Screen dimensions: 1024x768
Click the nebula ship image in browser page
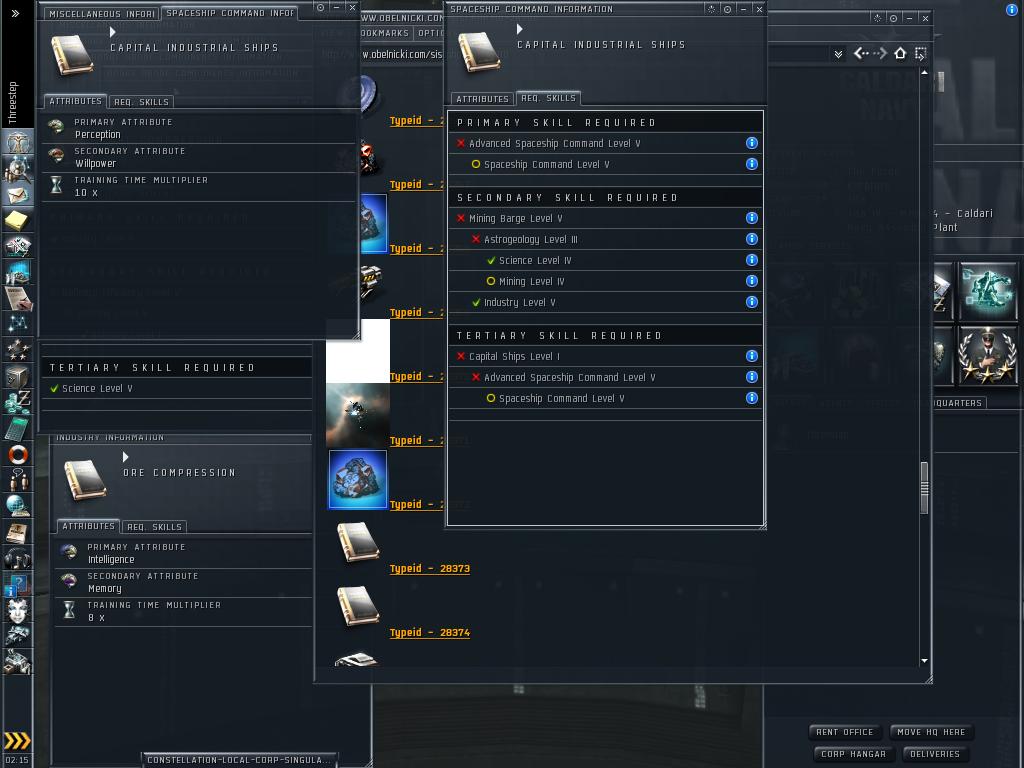click(x=358, y=415)
